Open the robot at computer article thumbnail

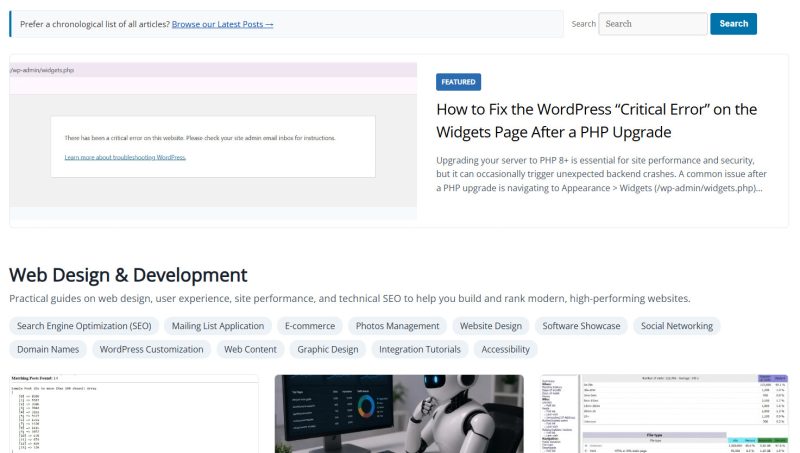(x=399, y=414)
